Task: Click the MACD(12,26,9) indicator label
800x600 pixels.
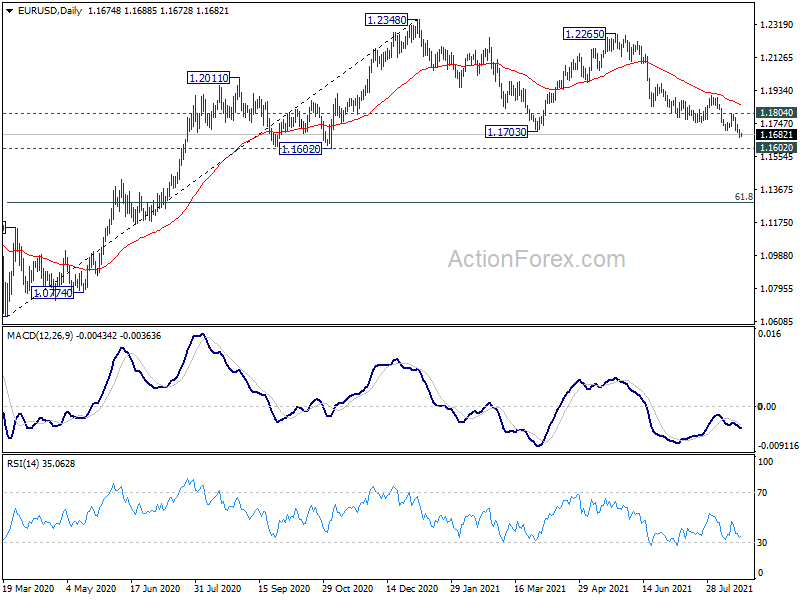Action: (40, 336)
